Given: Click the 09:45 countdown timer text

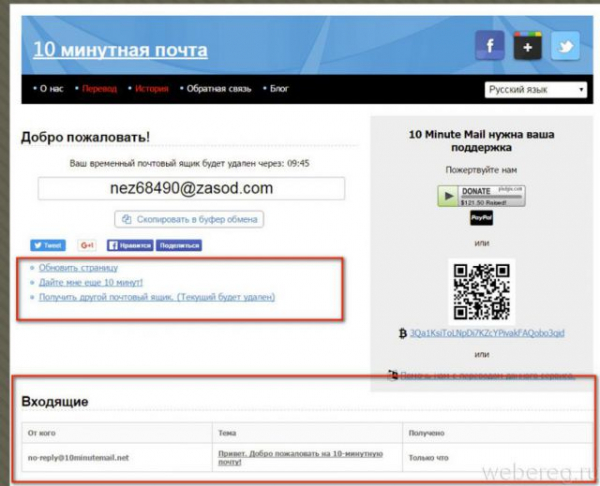Looking at the screenshot, I should (298, 163).
